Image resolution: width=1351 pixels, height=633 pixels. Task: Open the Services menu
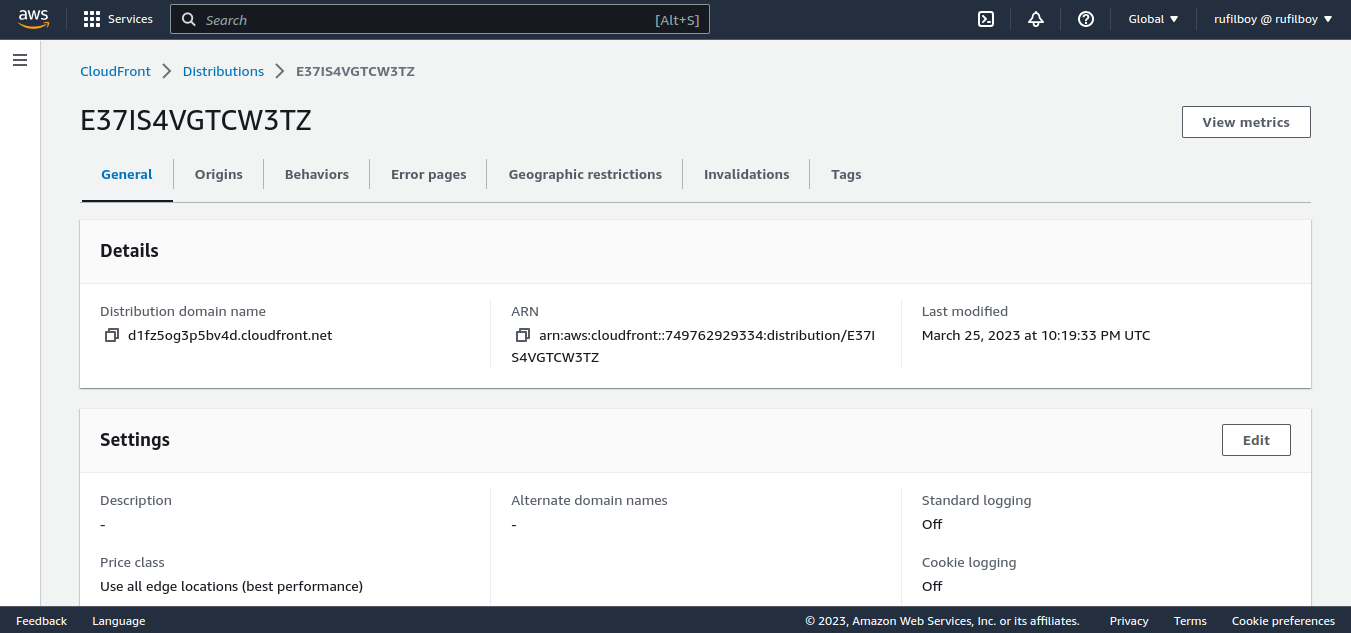117,18
